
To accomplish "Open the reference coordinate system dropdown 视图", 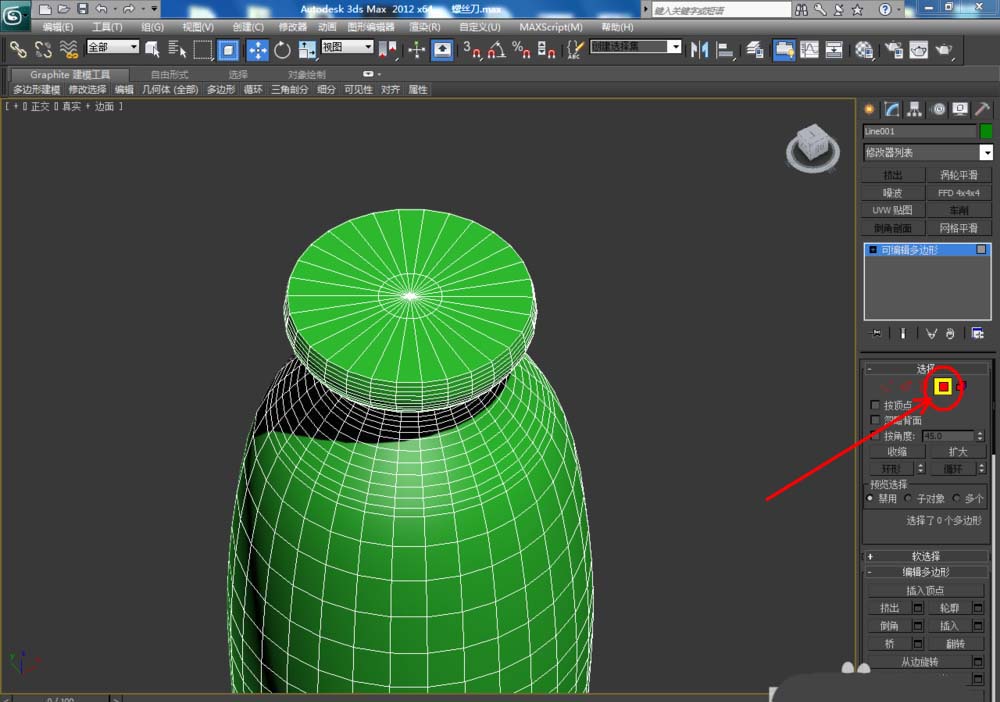I will 347,47.
